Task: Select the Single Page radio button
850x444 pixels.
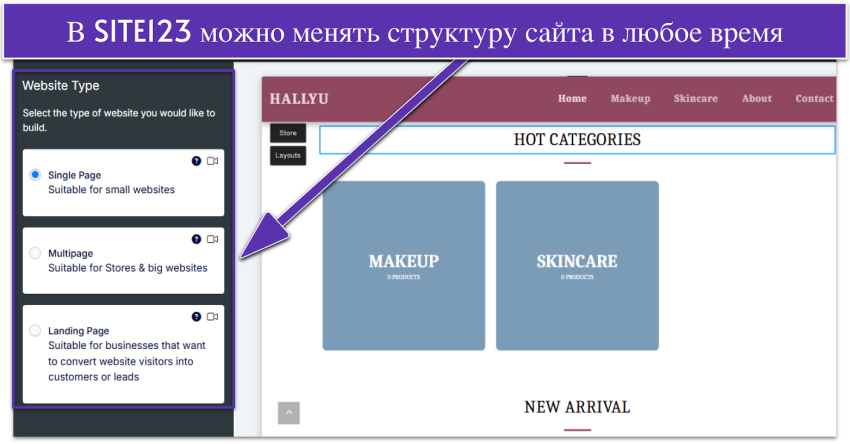Action: (35, 175)
